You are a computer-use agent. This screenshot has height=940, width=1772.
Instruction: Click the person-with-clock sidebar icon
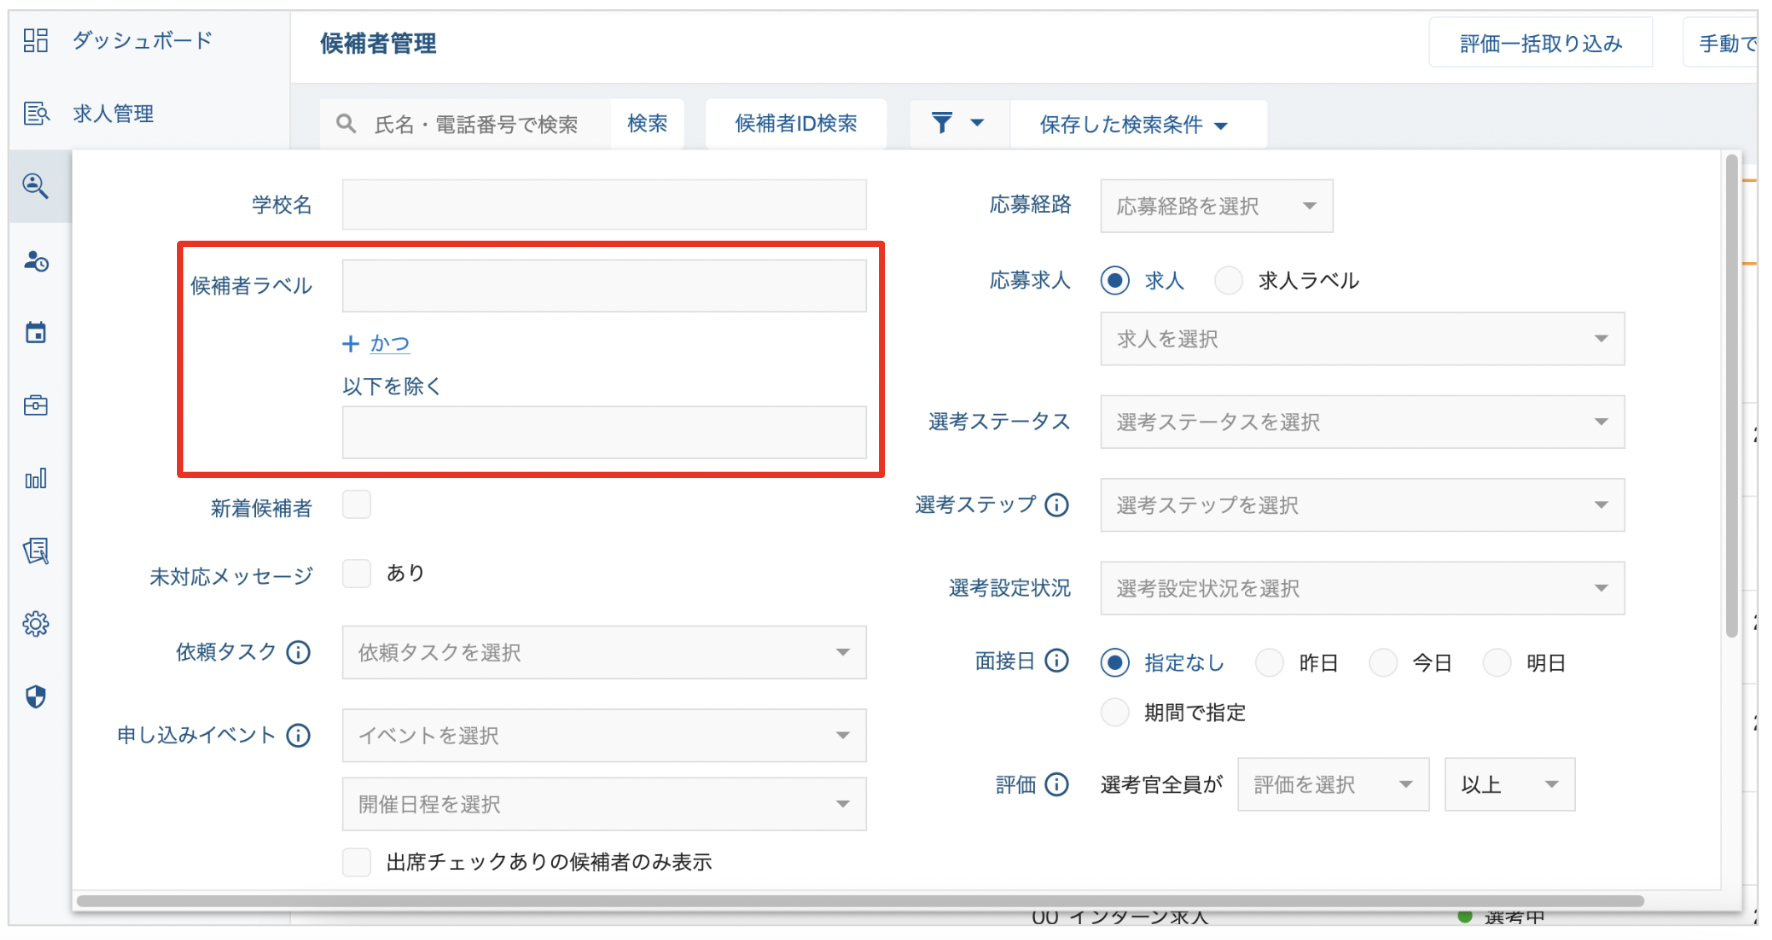tap(36, 261)
